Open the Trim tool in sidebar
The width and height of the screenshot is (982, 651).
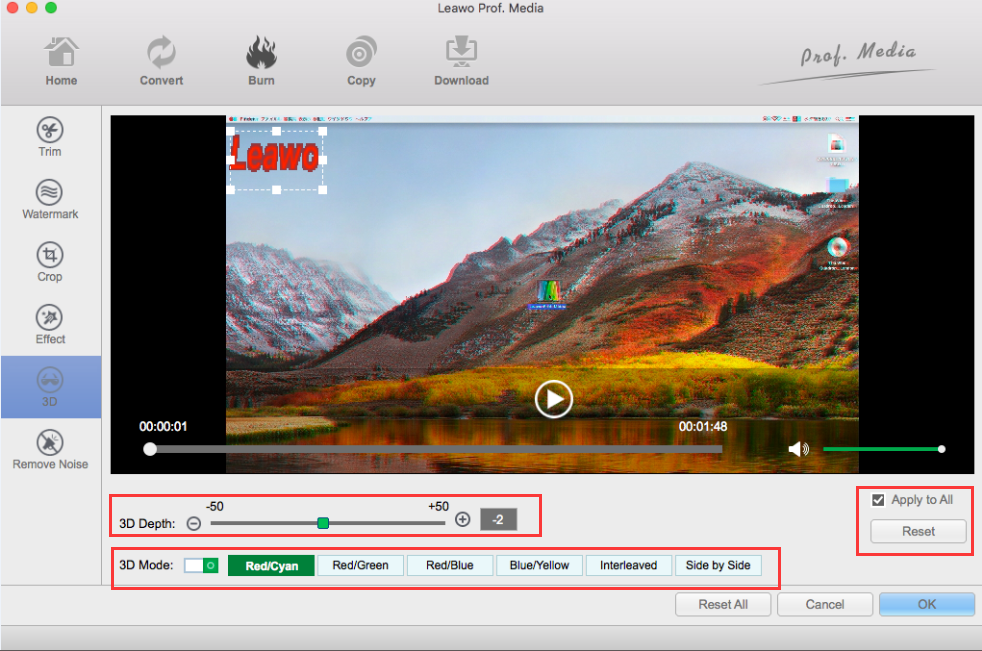(50, 137)
